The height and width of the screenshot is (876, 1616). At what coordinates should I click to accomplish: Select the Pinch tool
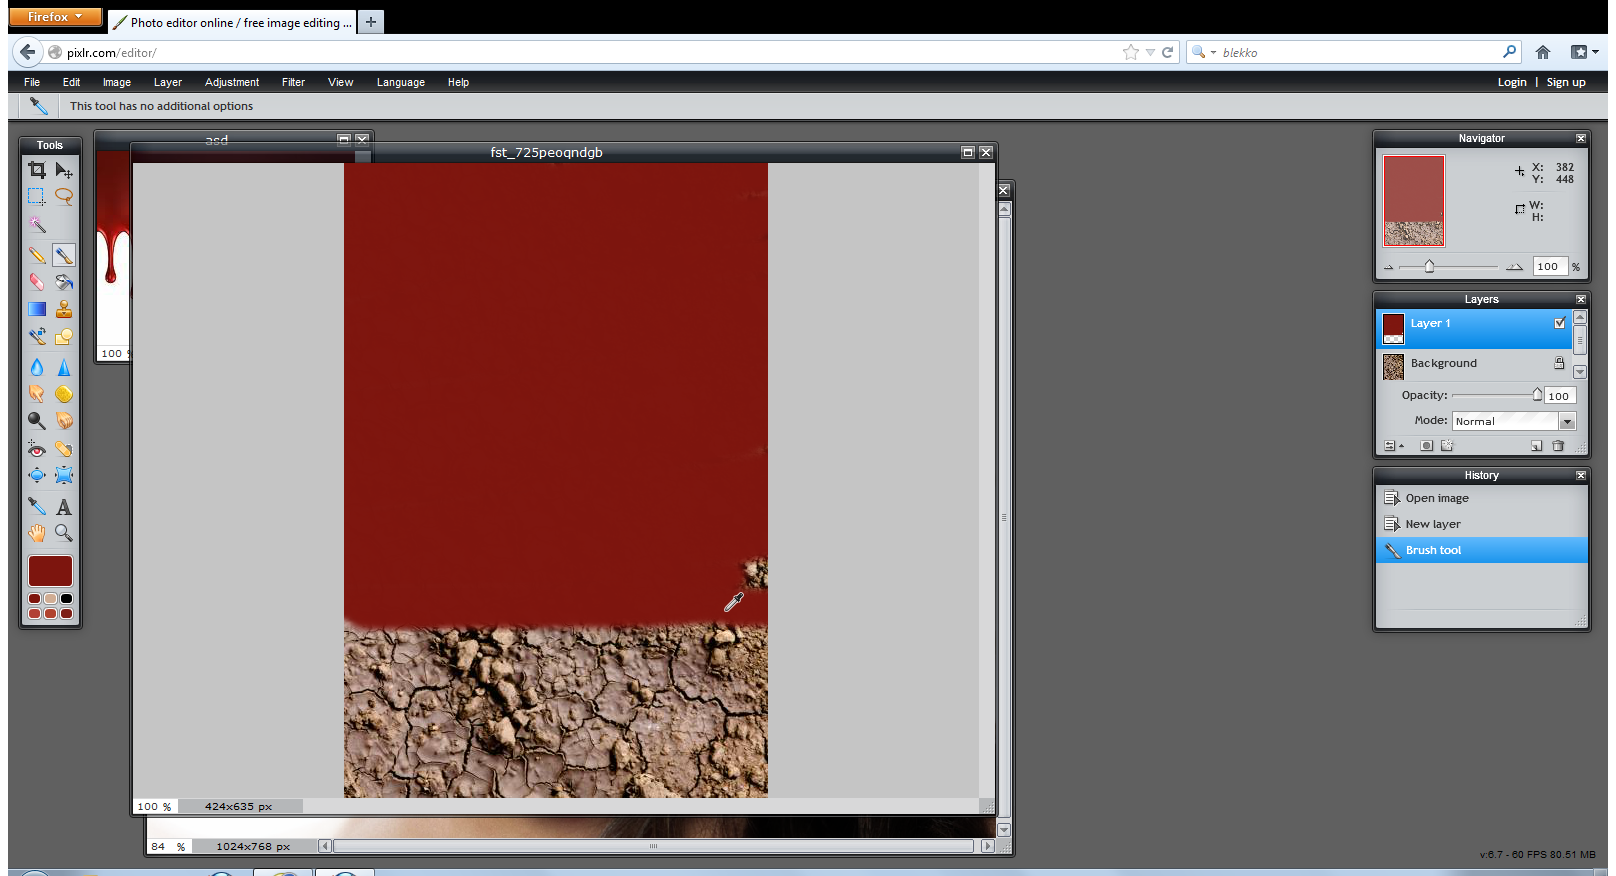pyautogui.click(x=64, y=476)
